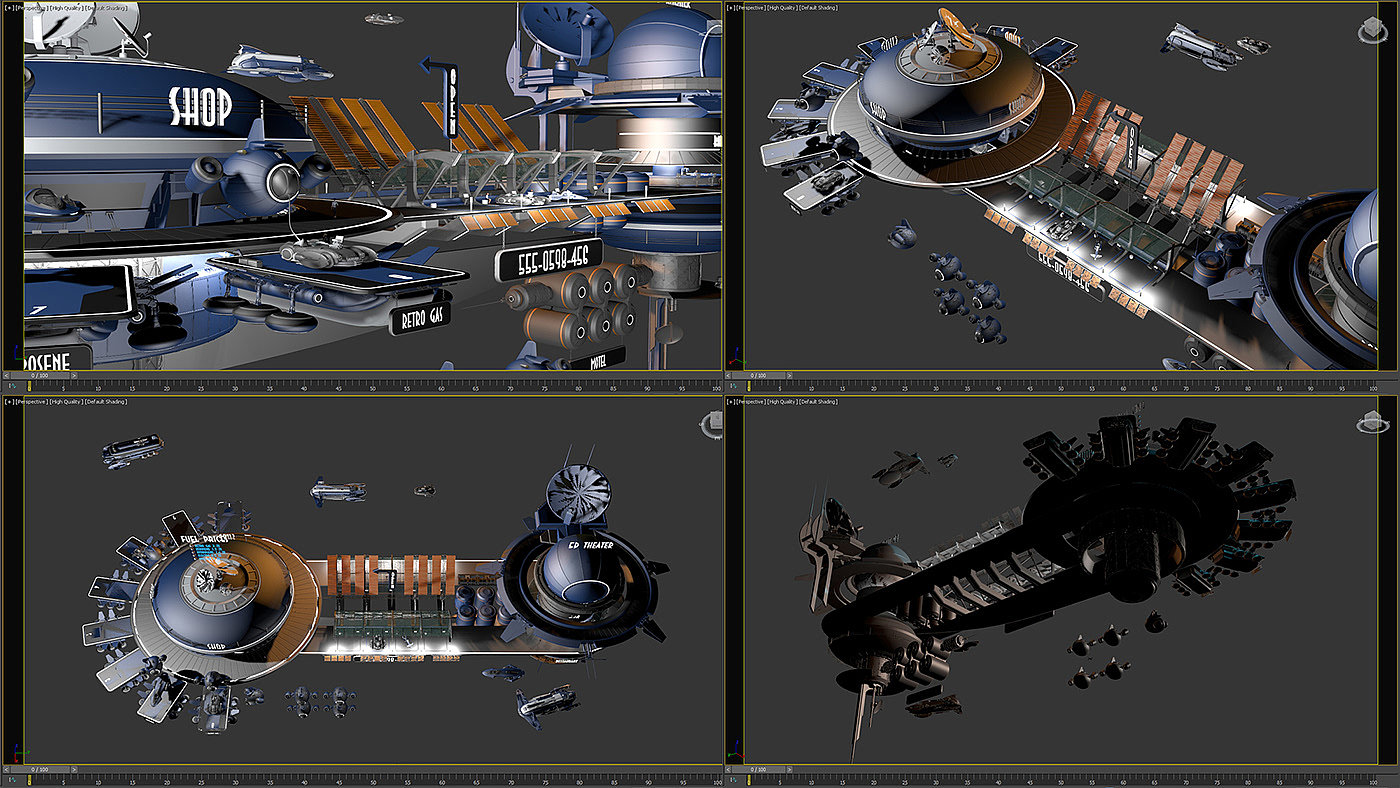Click next-frame arrow on slider under SHOP close-up viewport
The width and height of the screenshot is (1400, 788).
[74, 376]
